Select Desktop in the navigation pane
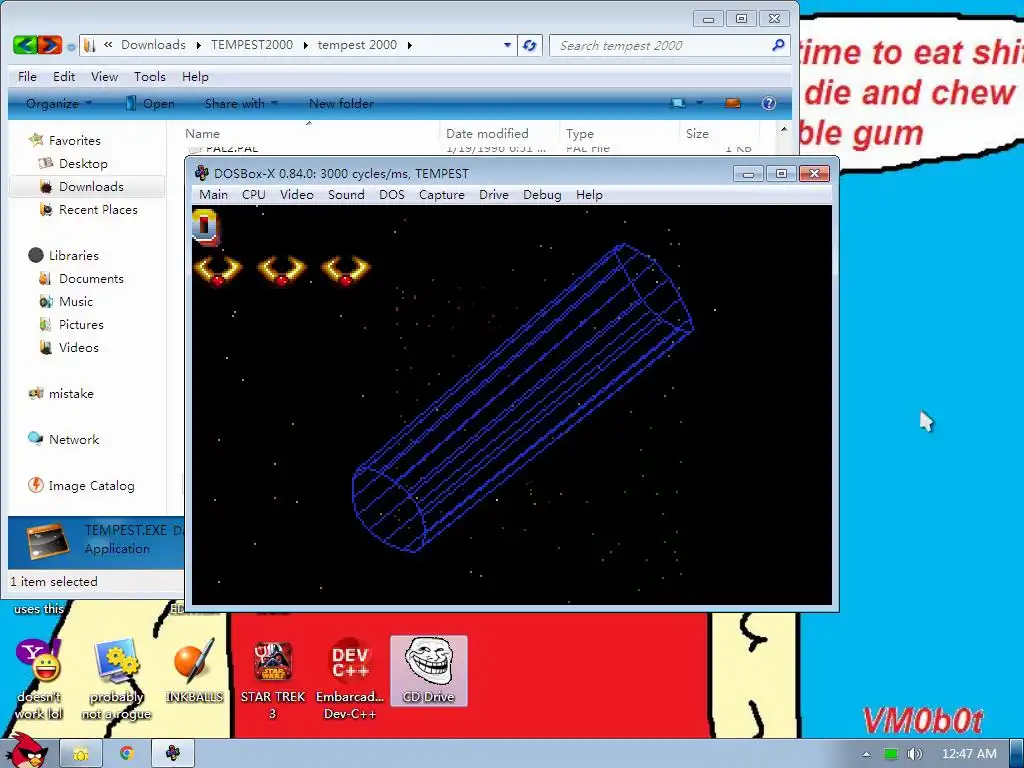The width and height of the screenshot is (1024, 768). point(73,163)
